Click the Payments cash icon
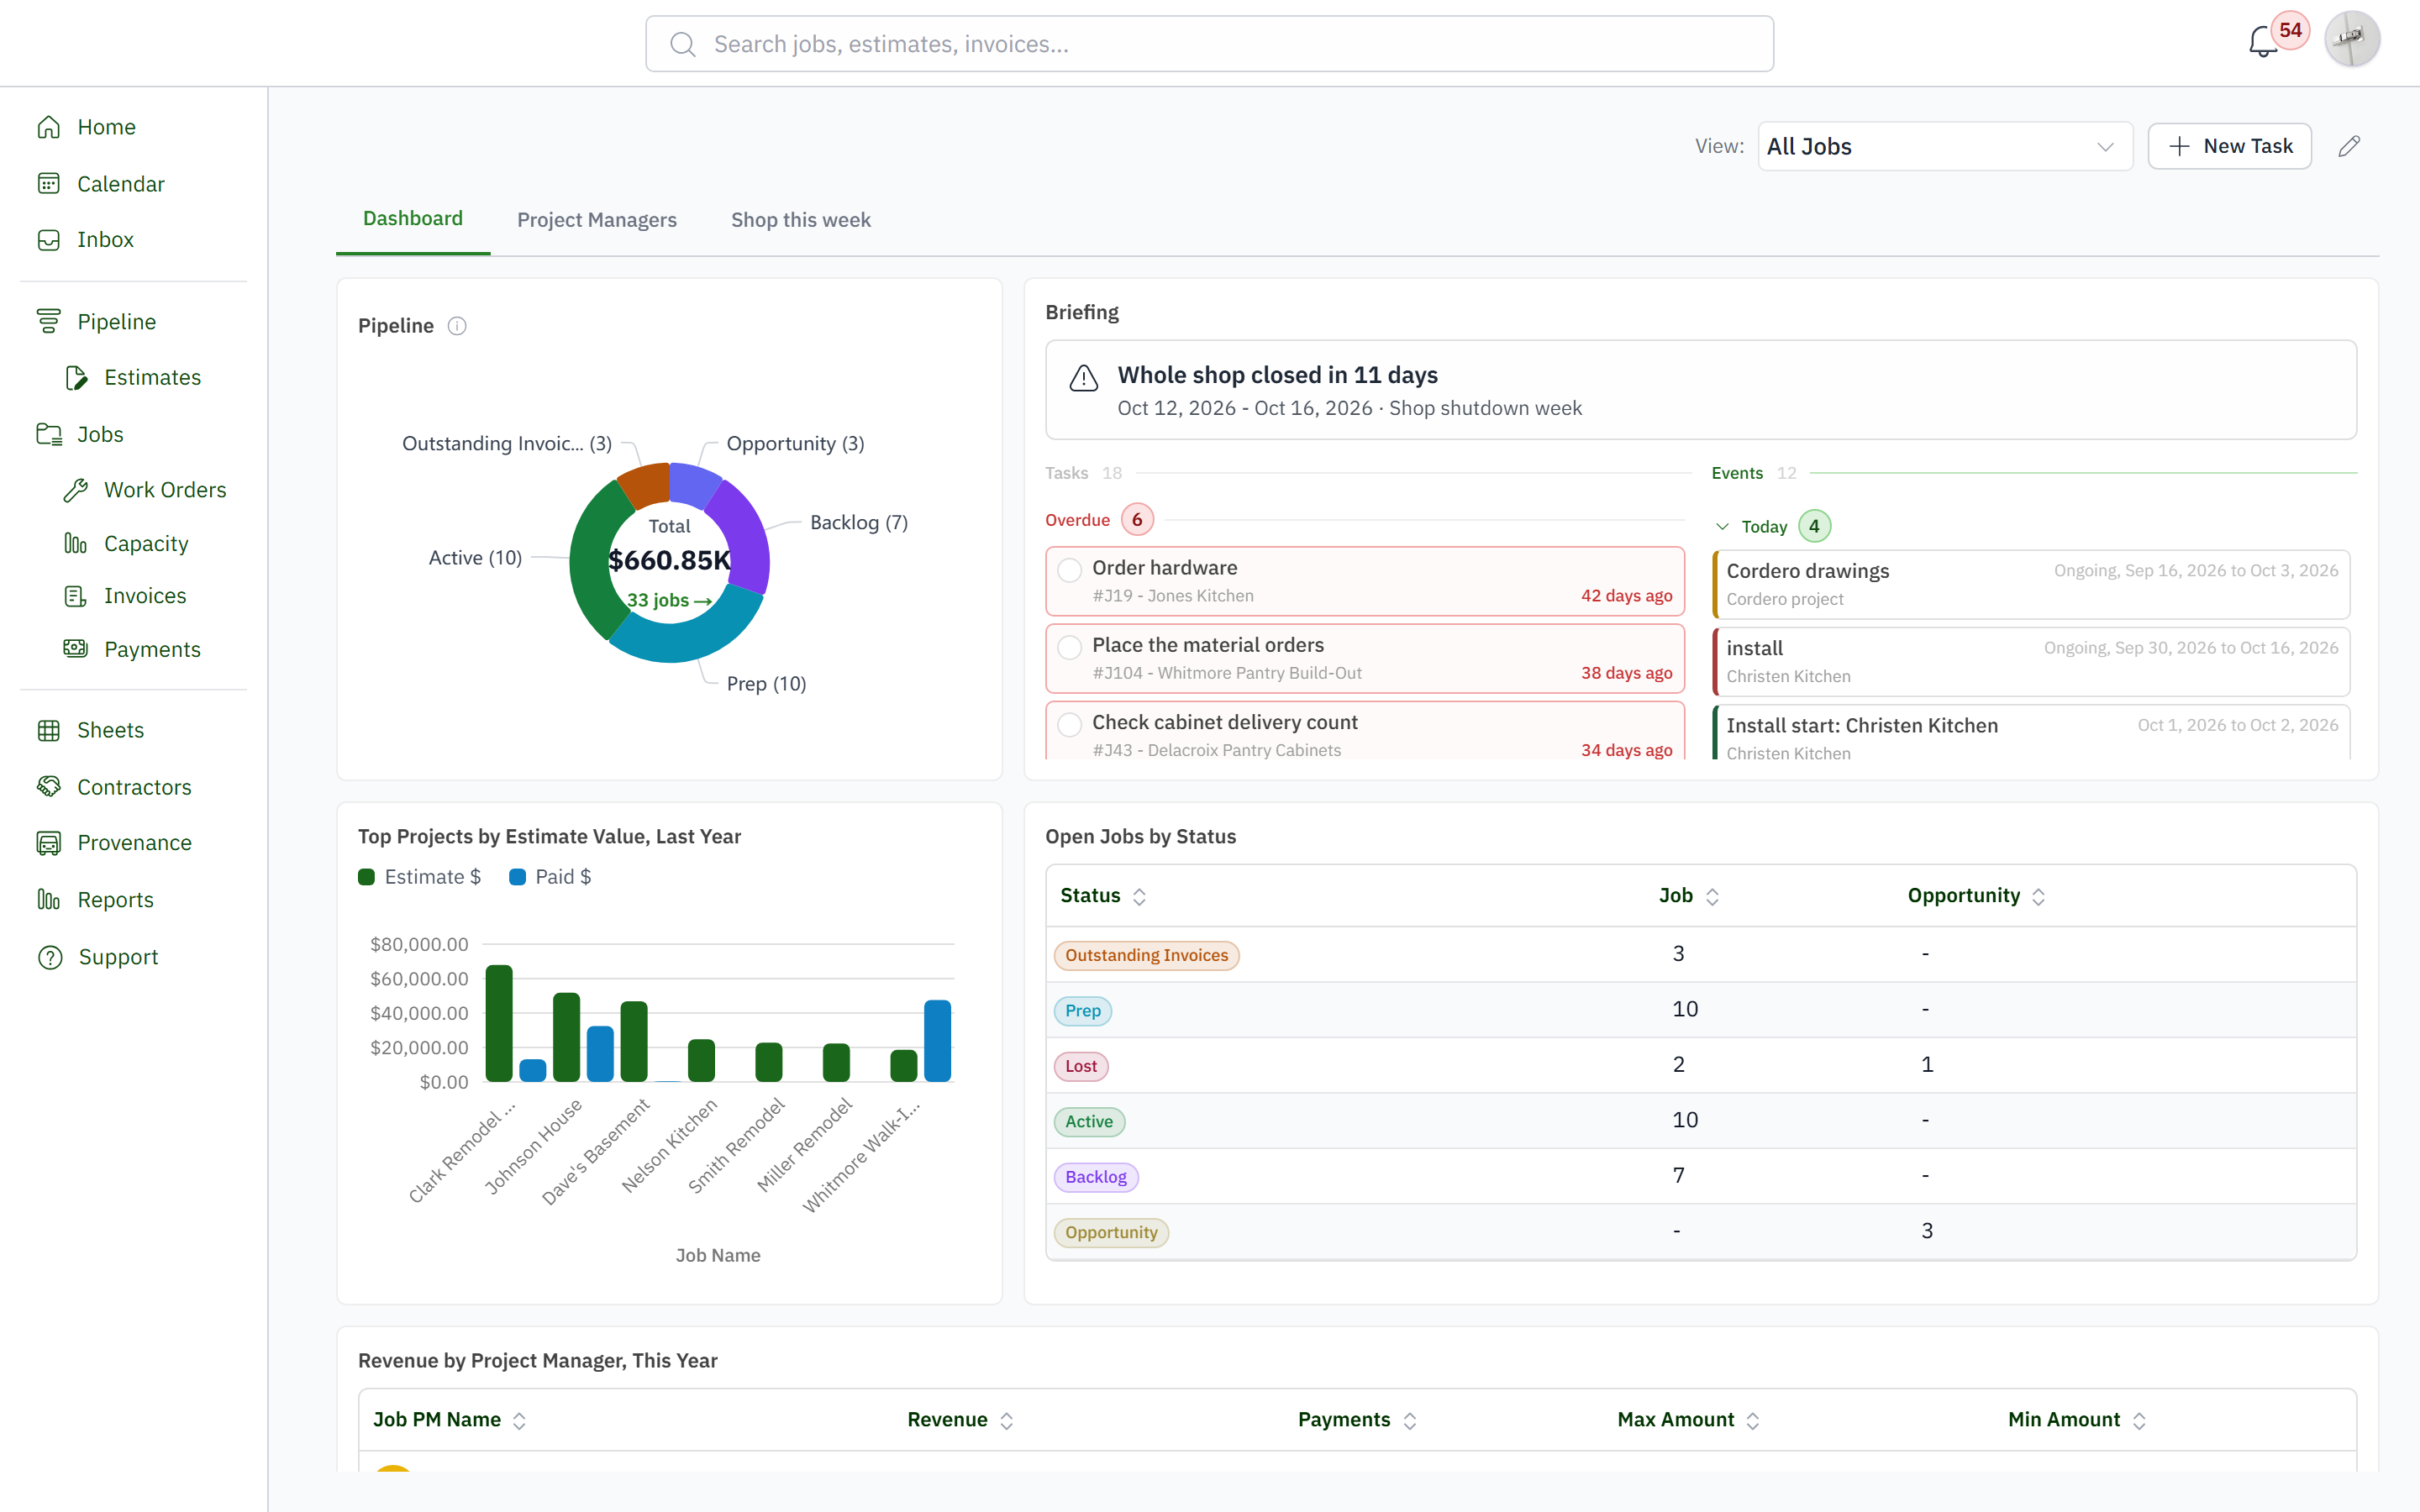 [76, 649]
